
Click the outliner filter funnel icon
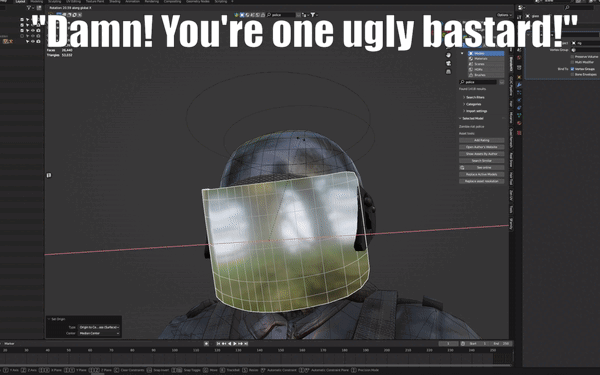tap(29, 8)
